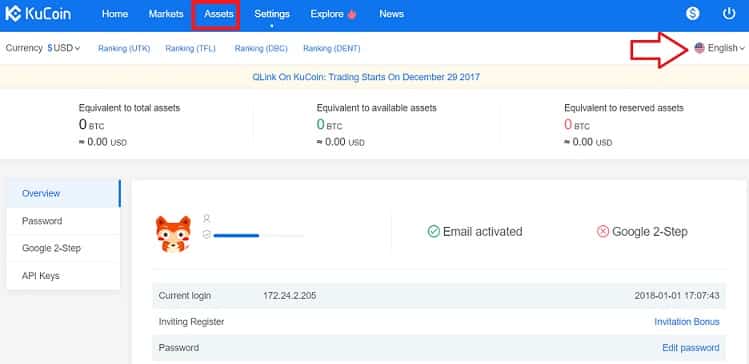
Task: Click the Currency label
Action: tap(24, 48)
